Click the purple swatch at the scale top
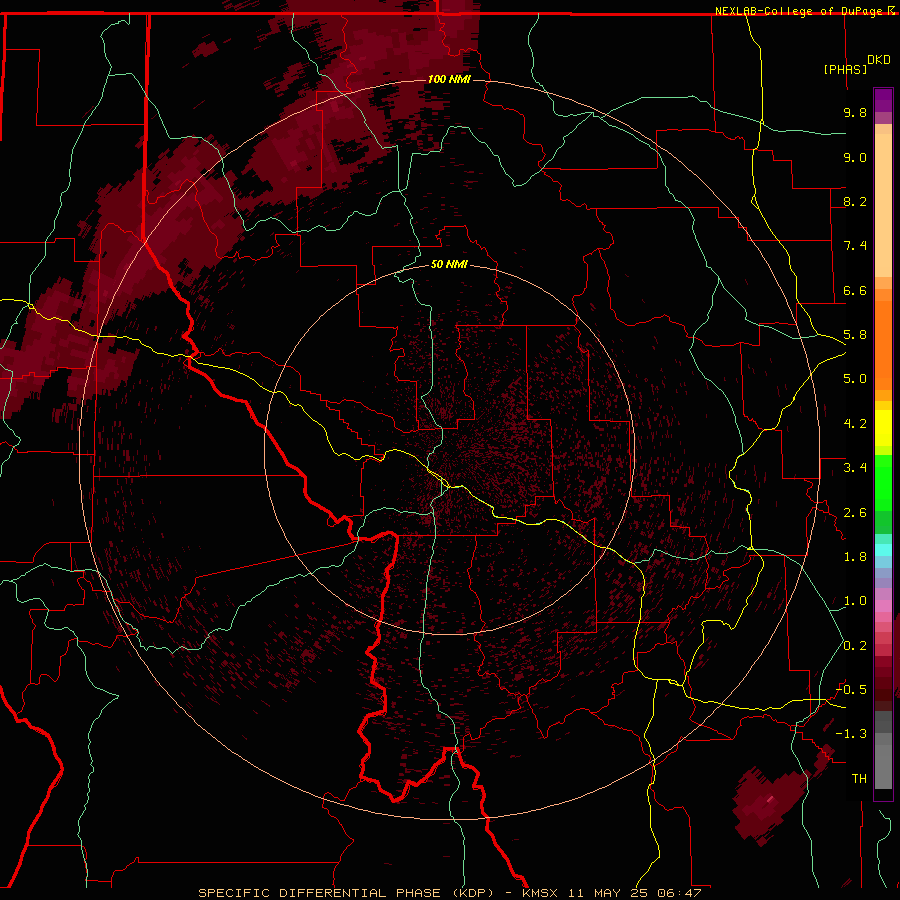This screenshot has height=900, width=900. 883,100
